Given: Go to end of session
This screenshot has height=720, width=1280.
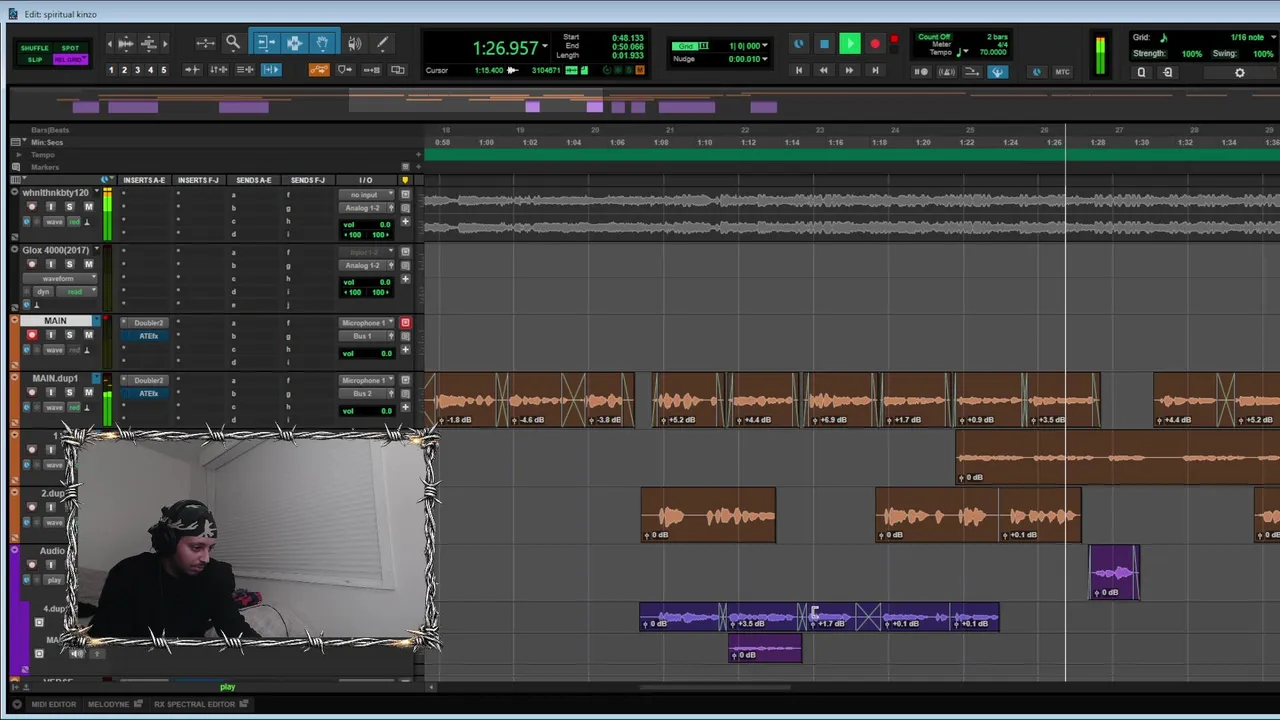Looking at the screenshot, I should pyautogui.click(x=875, y=71).
